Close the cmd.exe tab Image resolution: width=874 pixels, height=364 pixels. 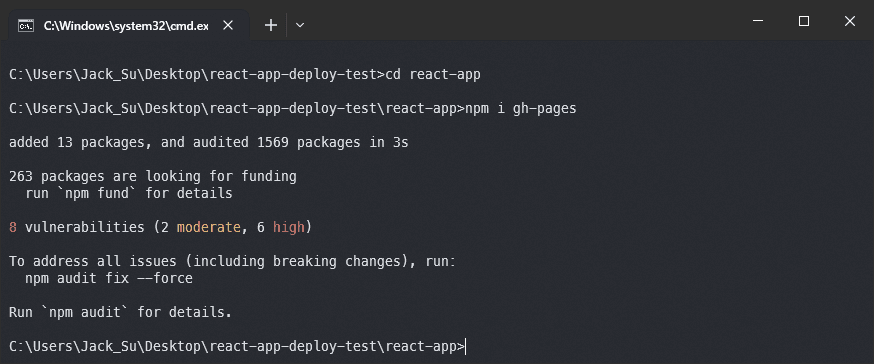coord(228,25)
